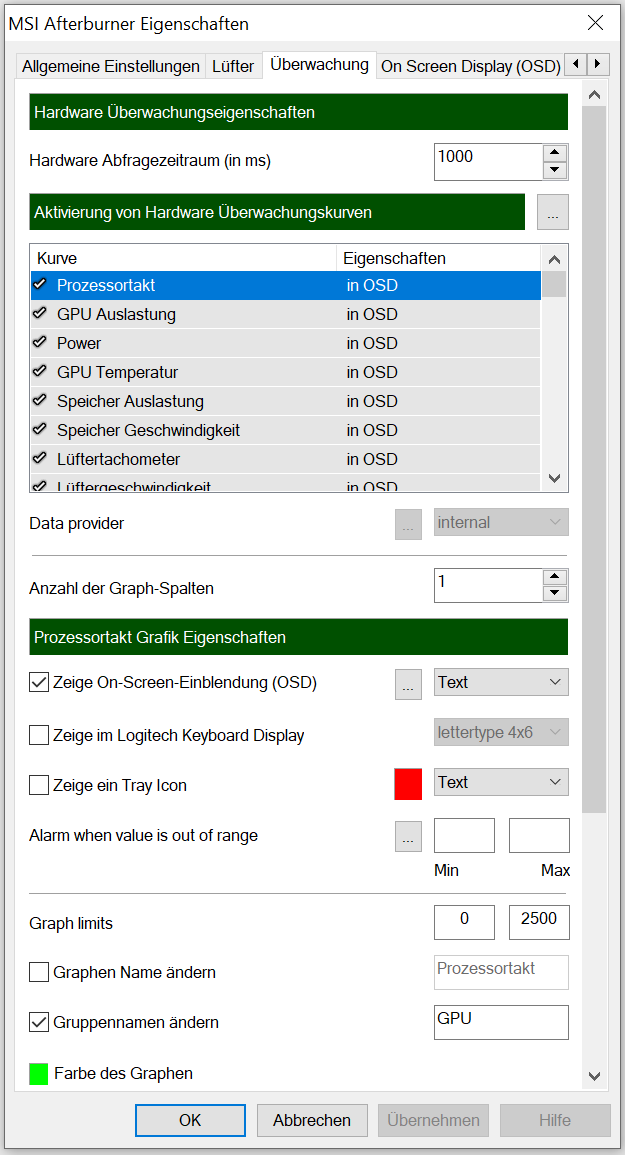Select the Power row in curve list
Viewport: 625px width, 1155px height.
pos(286,343)
